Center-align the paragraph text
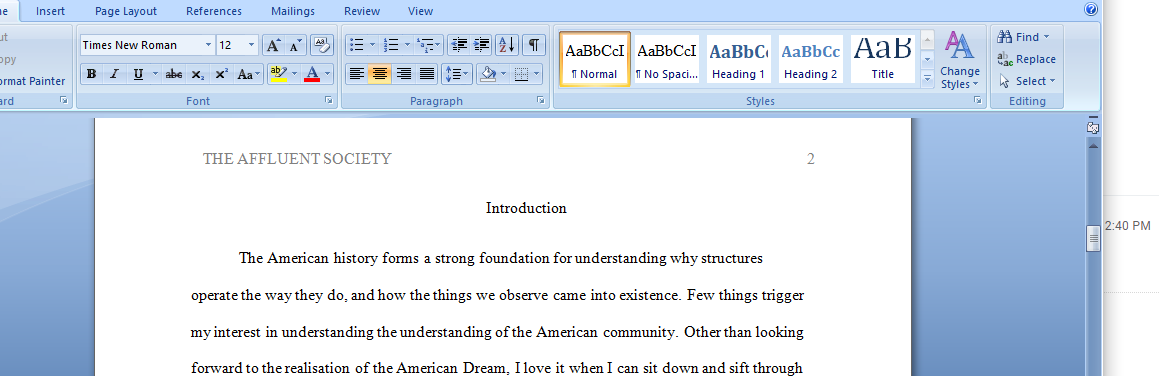 coord(380,74)
